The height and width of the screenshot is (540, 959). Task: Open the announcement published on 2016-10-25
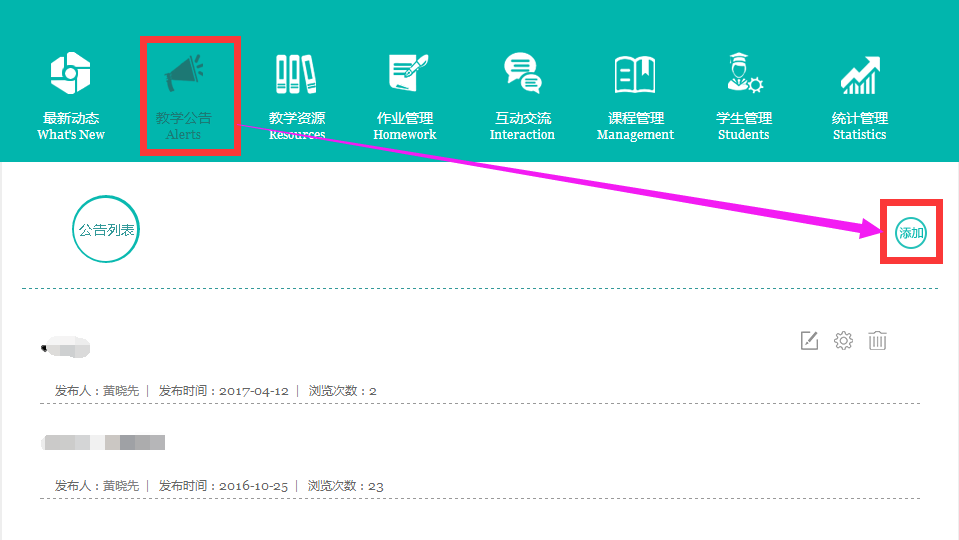click(x=104, y=442)
